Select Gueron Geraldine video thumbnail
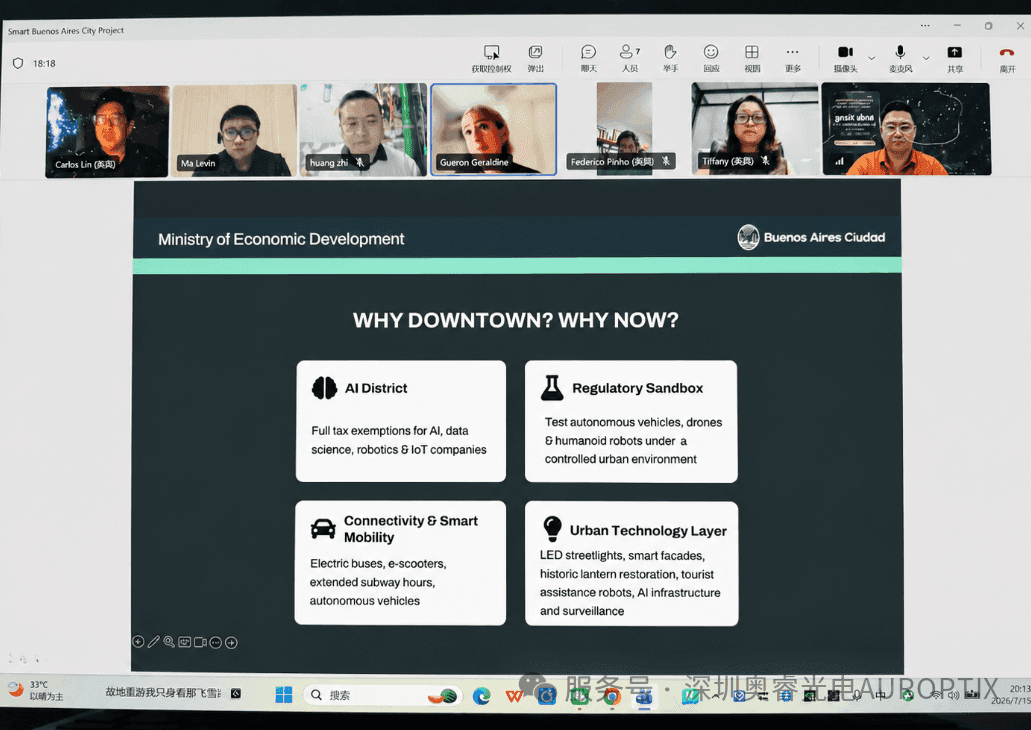The height and width of the screenshot is (730, 1031). point(493,129)
